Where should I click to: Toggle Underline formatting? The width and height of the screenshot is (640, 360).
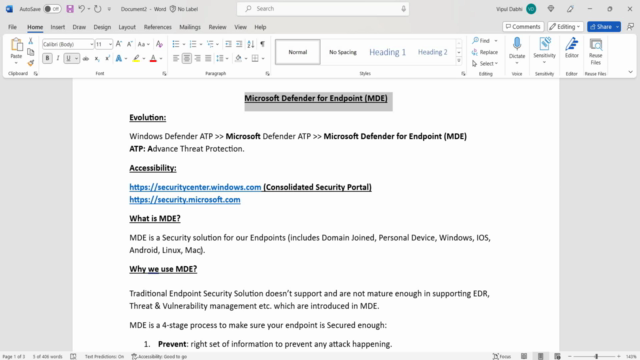[x=68, y=59]
